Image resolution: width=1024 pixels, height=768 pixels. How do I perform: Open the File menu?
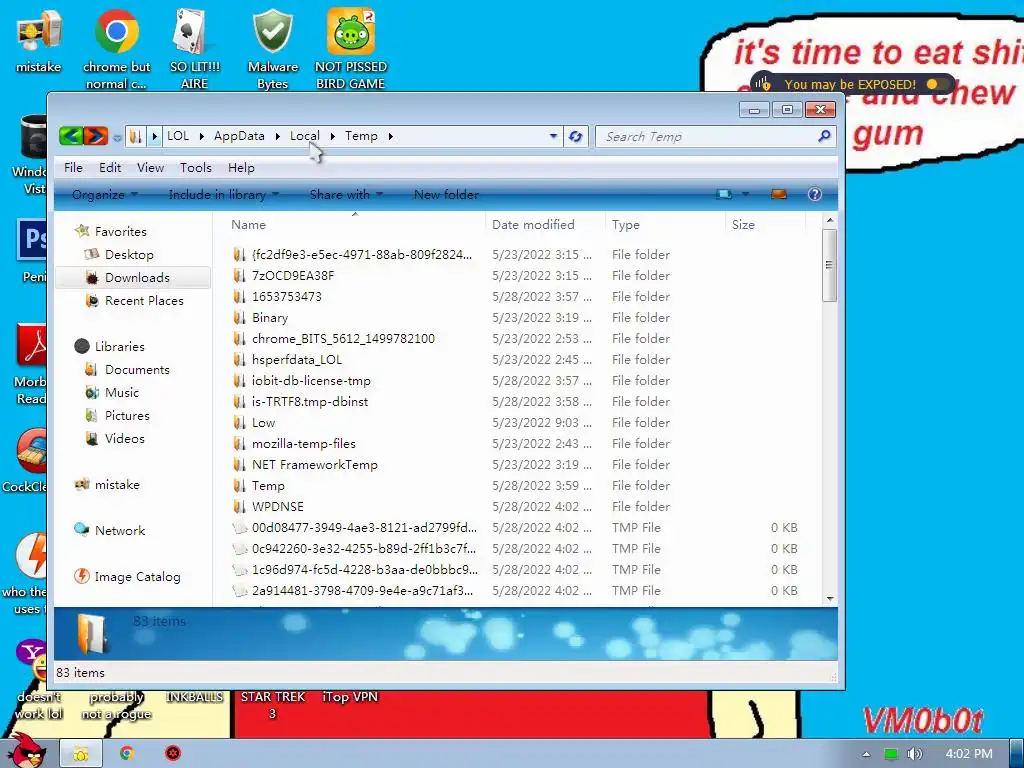(x=73, y=168)
